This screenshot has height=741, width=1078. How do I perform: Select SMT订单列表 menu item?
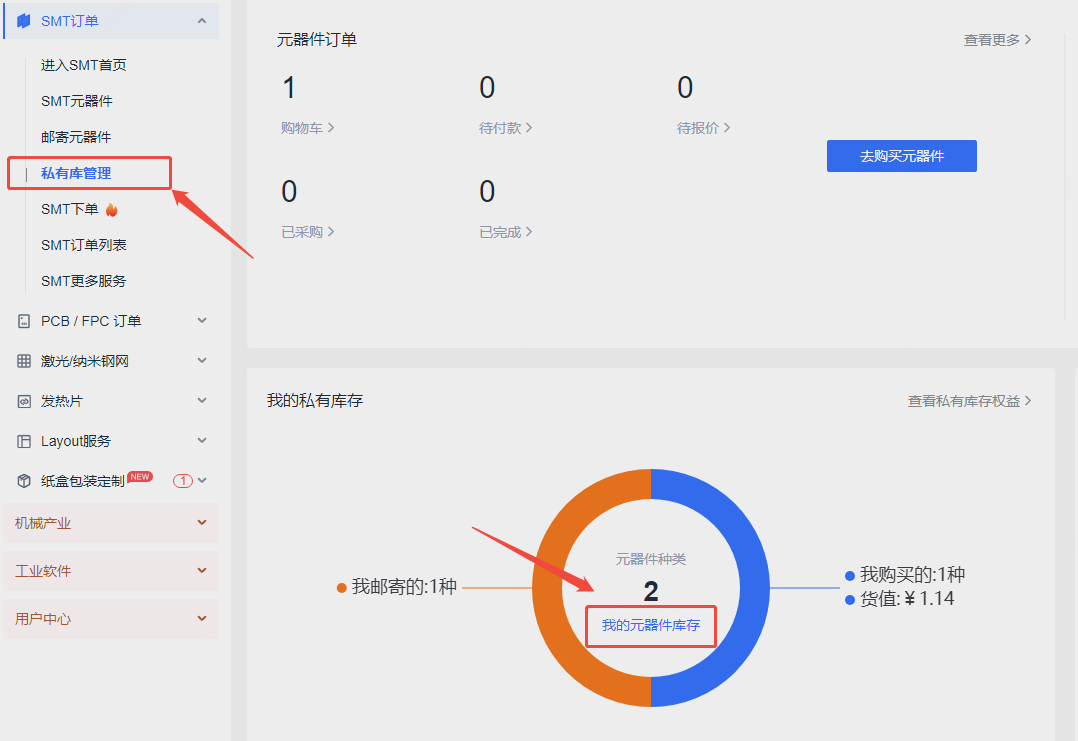point(84,245)
